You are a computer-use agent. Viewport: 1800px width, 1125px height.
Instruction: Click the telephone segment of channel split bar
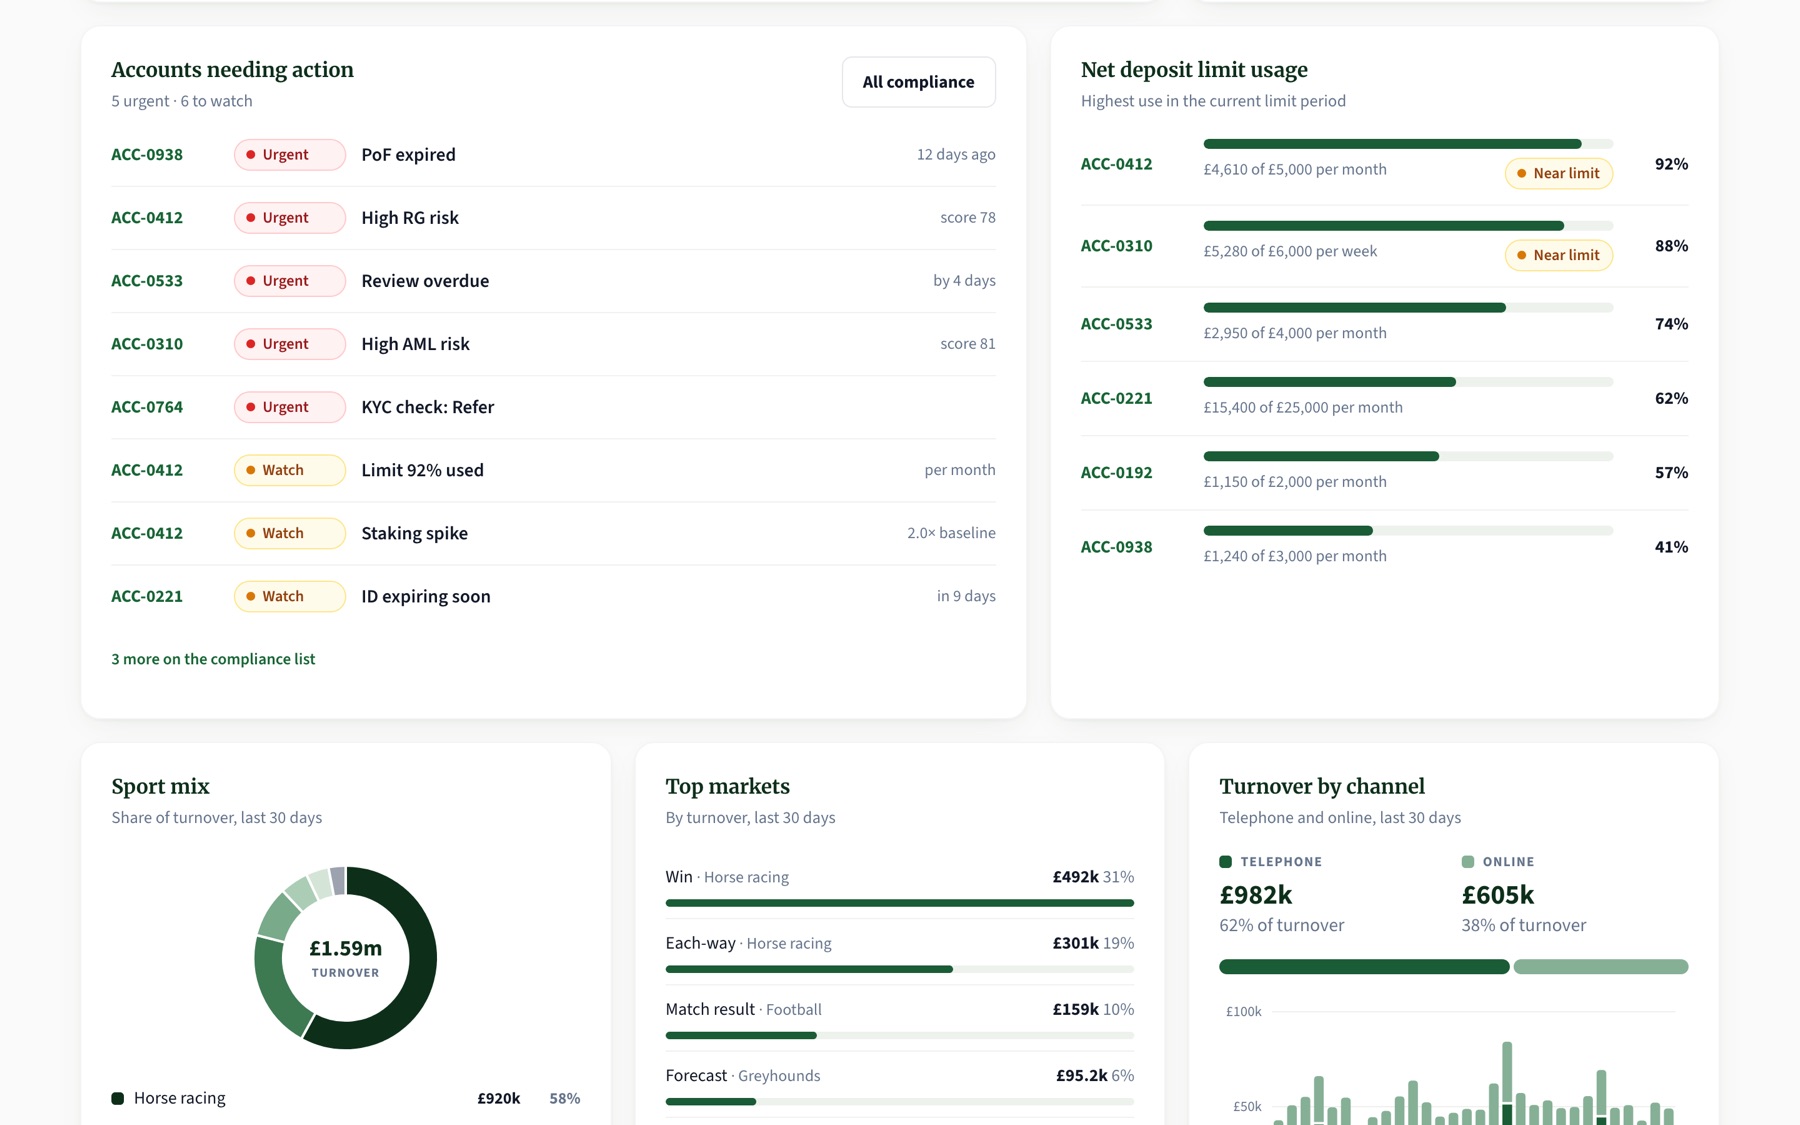click(x=1364, y=967)
